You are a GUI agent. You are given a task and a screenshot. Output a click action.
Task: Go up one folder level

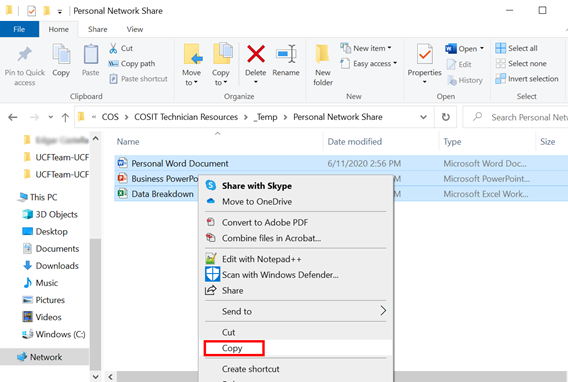(x=65, y=117)
